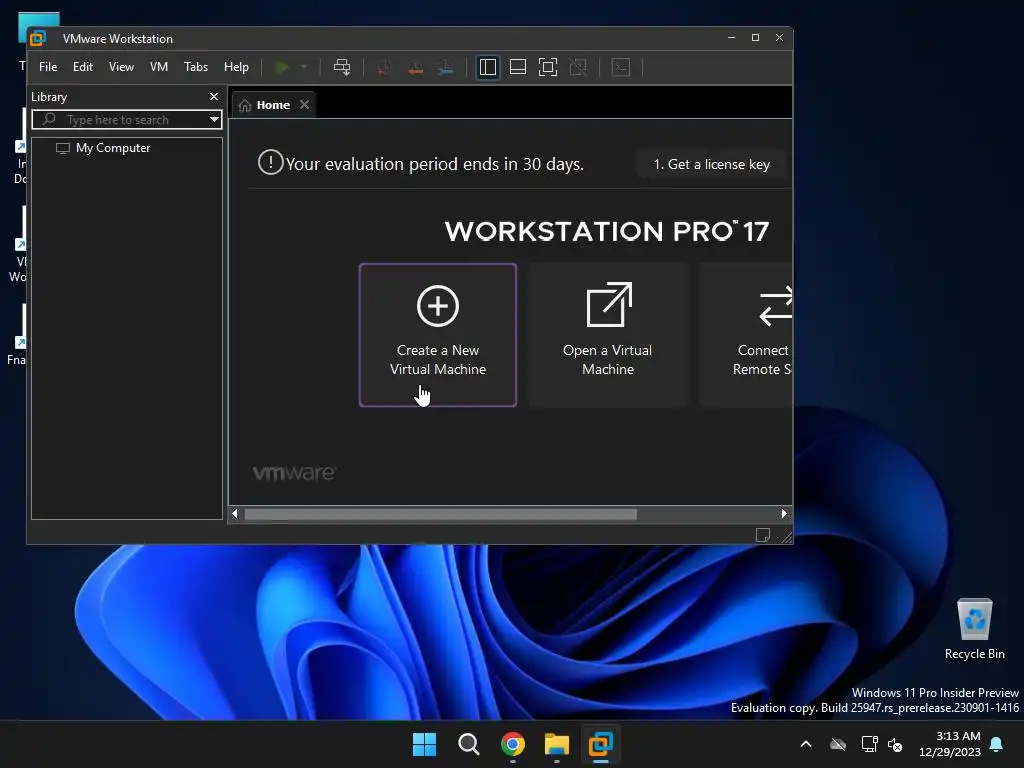Viewport: 1024px width, 768px height.
Task: Click the horizontal scrollbar thumb
Action: click(x=440, y=515)
